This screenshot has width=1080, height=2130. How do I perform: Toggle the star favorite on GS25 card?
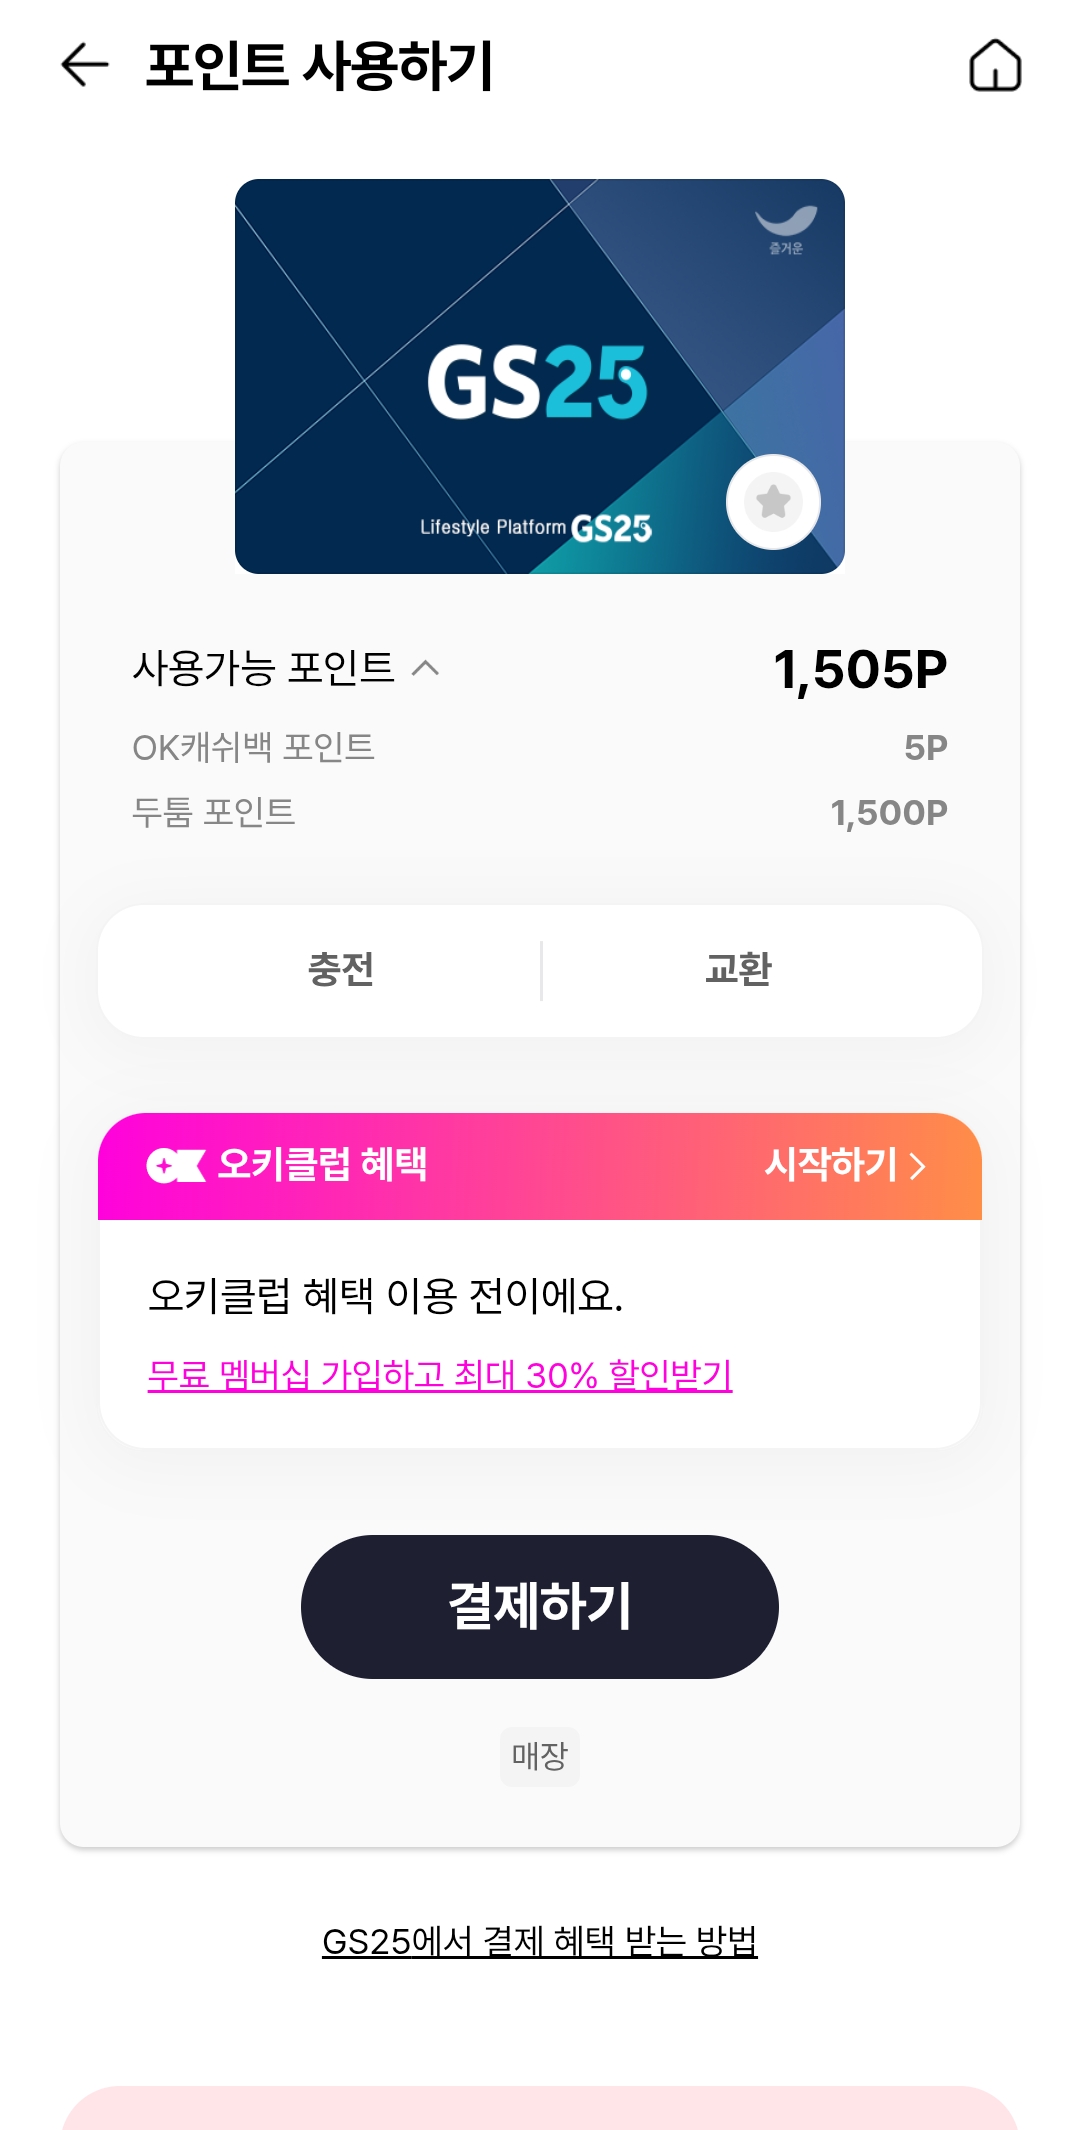pos(773,502)
